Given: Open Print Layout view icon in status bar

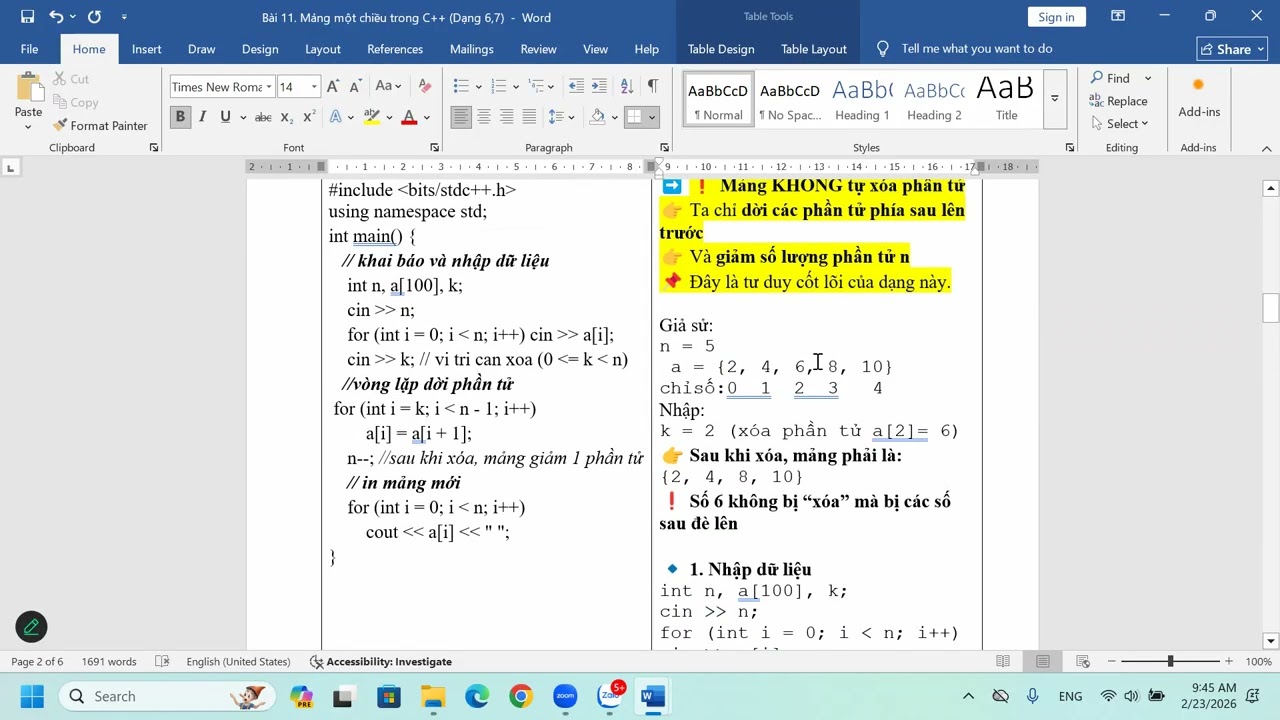Looking at the screenshot, I should tap(1043, 661).
